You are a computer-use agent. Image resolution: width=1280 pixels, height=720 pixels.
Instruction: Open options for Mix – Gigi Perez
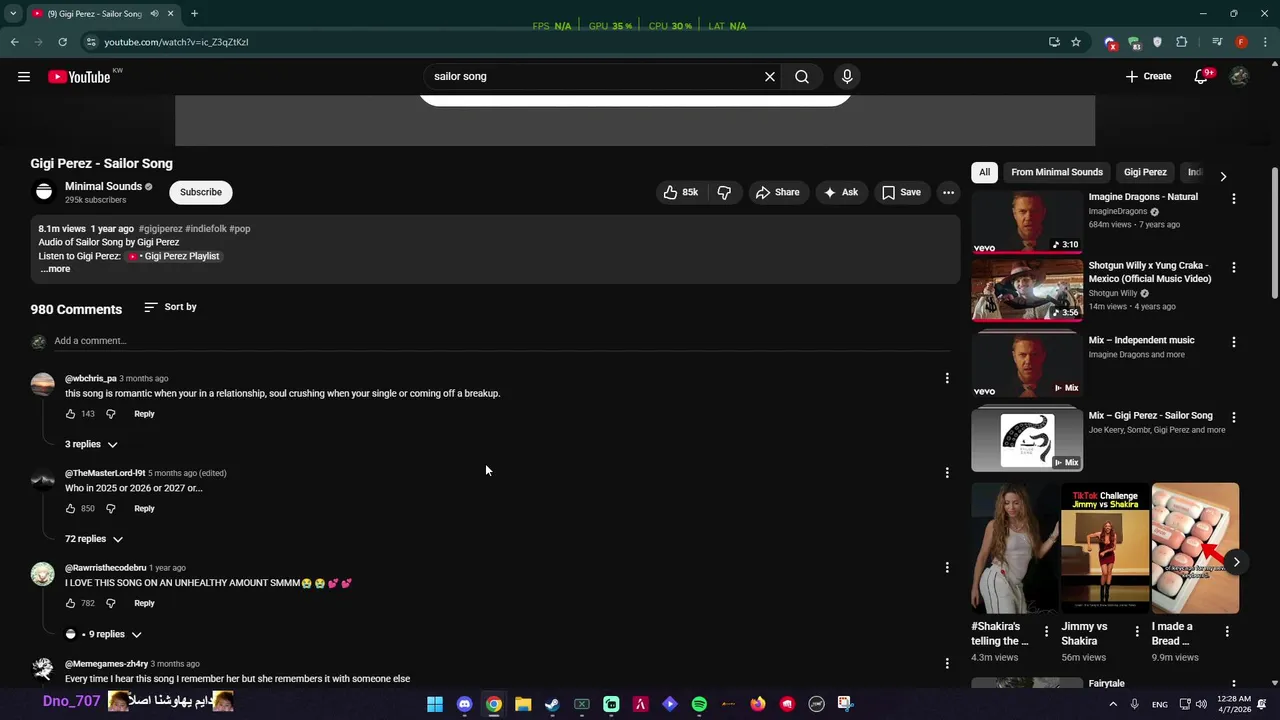1233,417
